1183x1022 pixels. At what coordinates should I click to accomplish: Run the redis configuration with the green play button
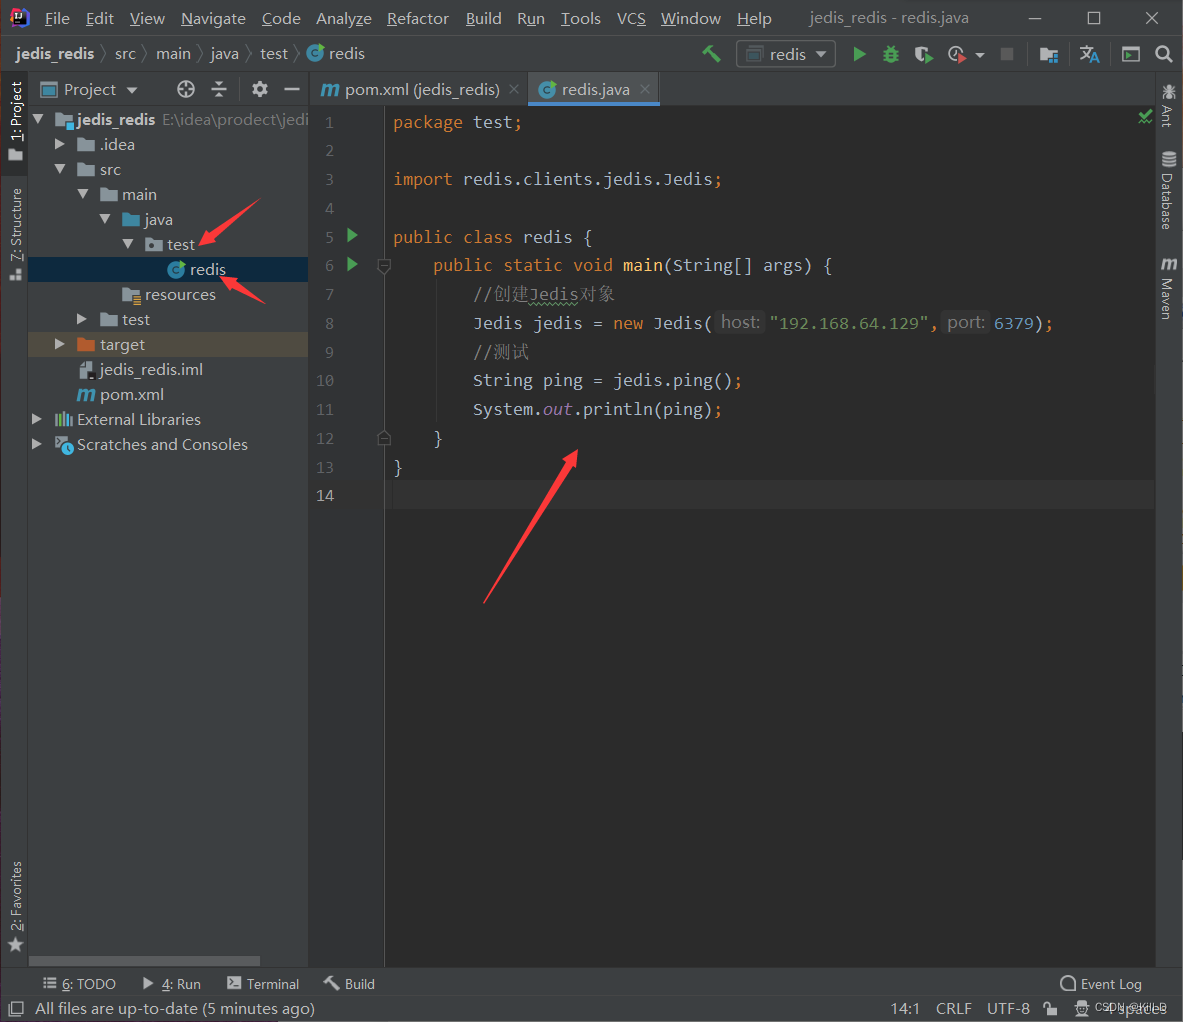[x=859, y=54]
